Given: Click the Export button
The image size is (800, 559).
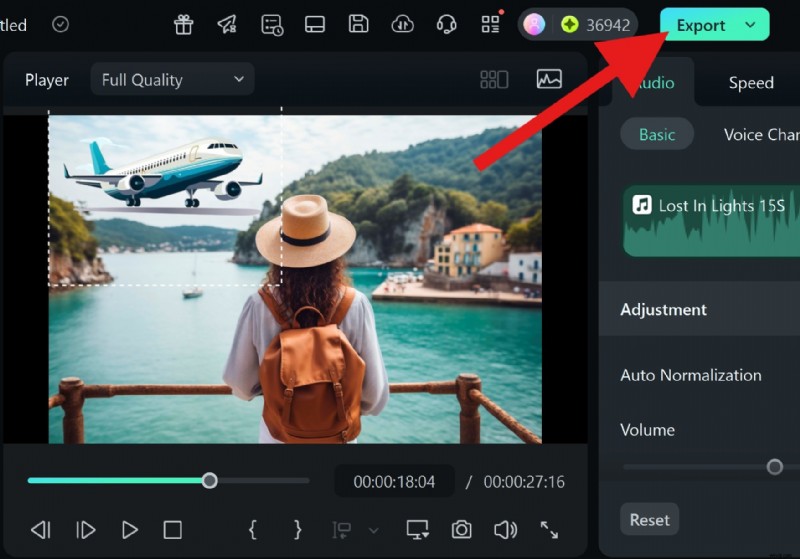Looking at the screenshot, I should 701,25.
